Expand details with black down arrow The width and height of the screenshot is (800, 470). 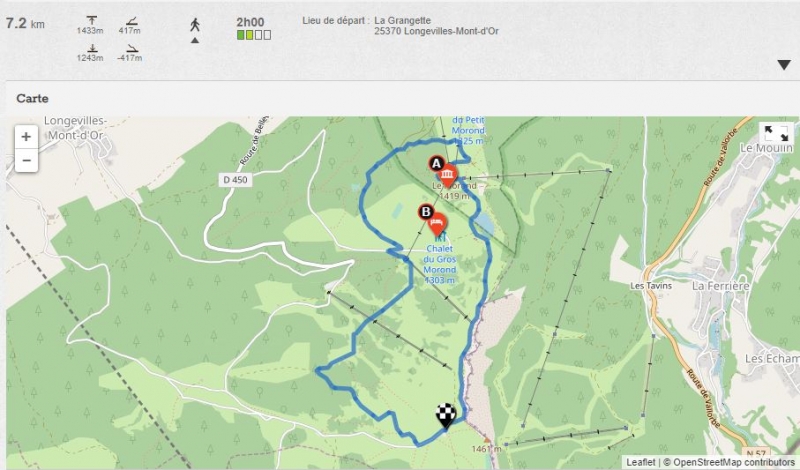[x=784, y=65]
